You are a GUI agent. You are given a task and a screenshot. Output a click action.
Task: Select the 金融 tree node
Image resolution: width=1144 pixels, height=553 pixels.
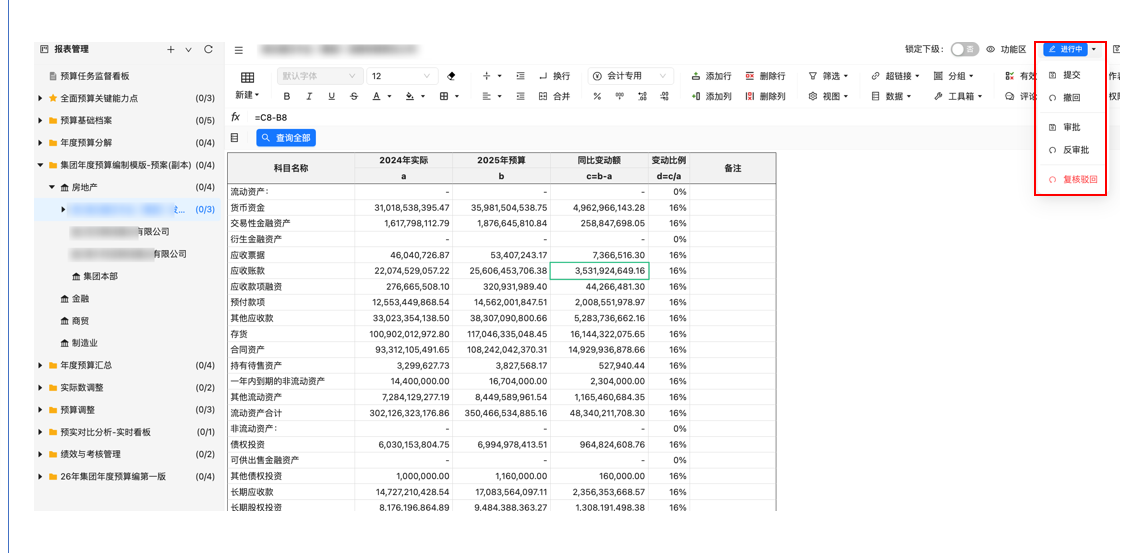(74, 299)
